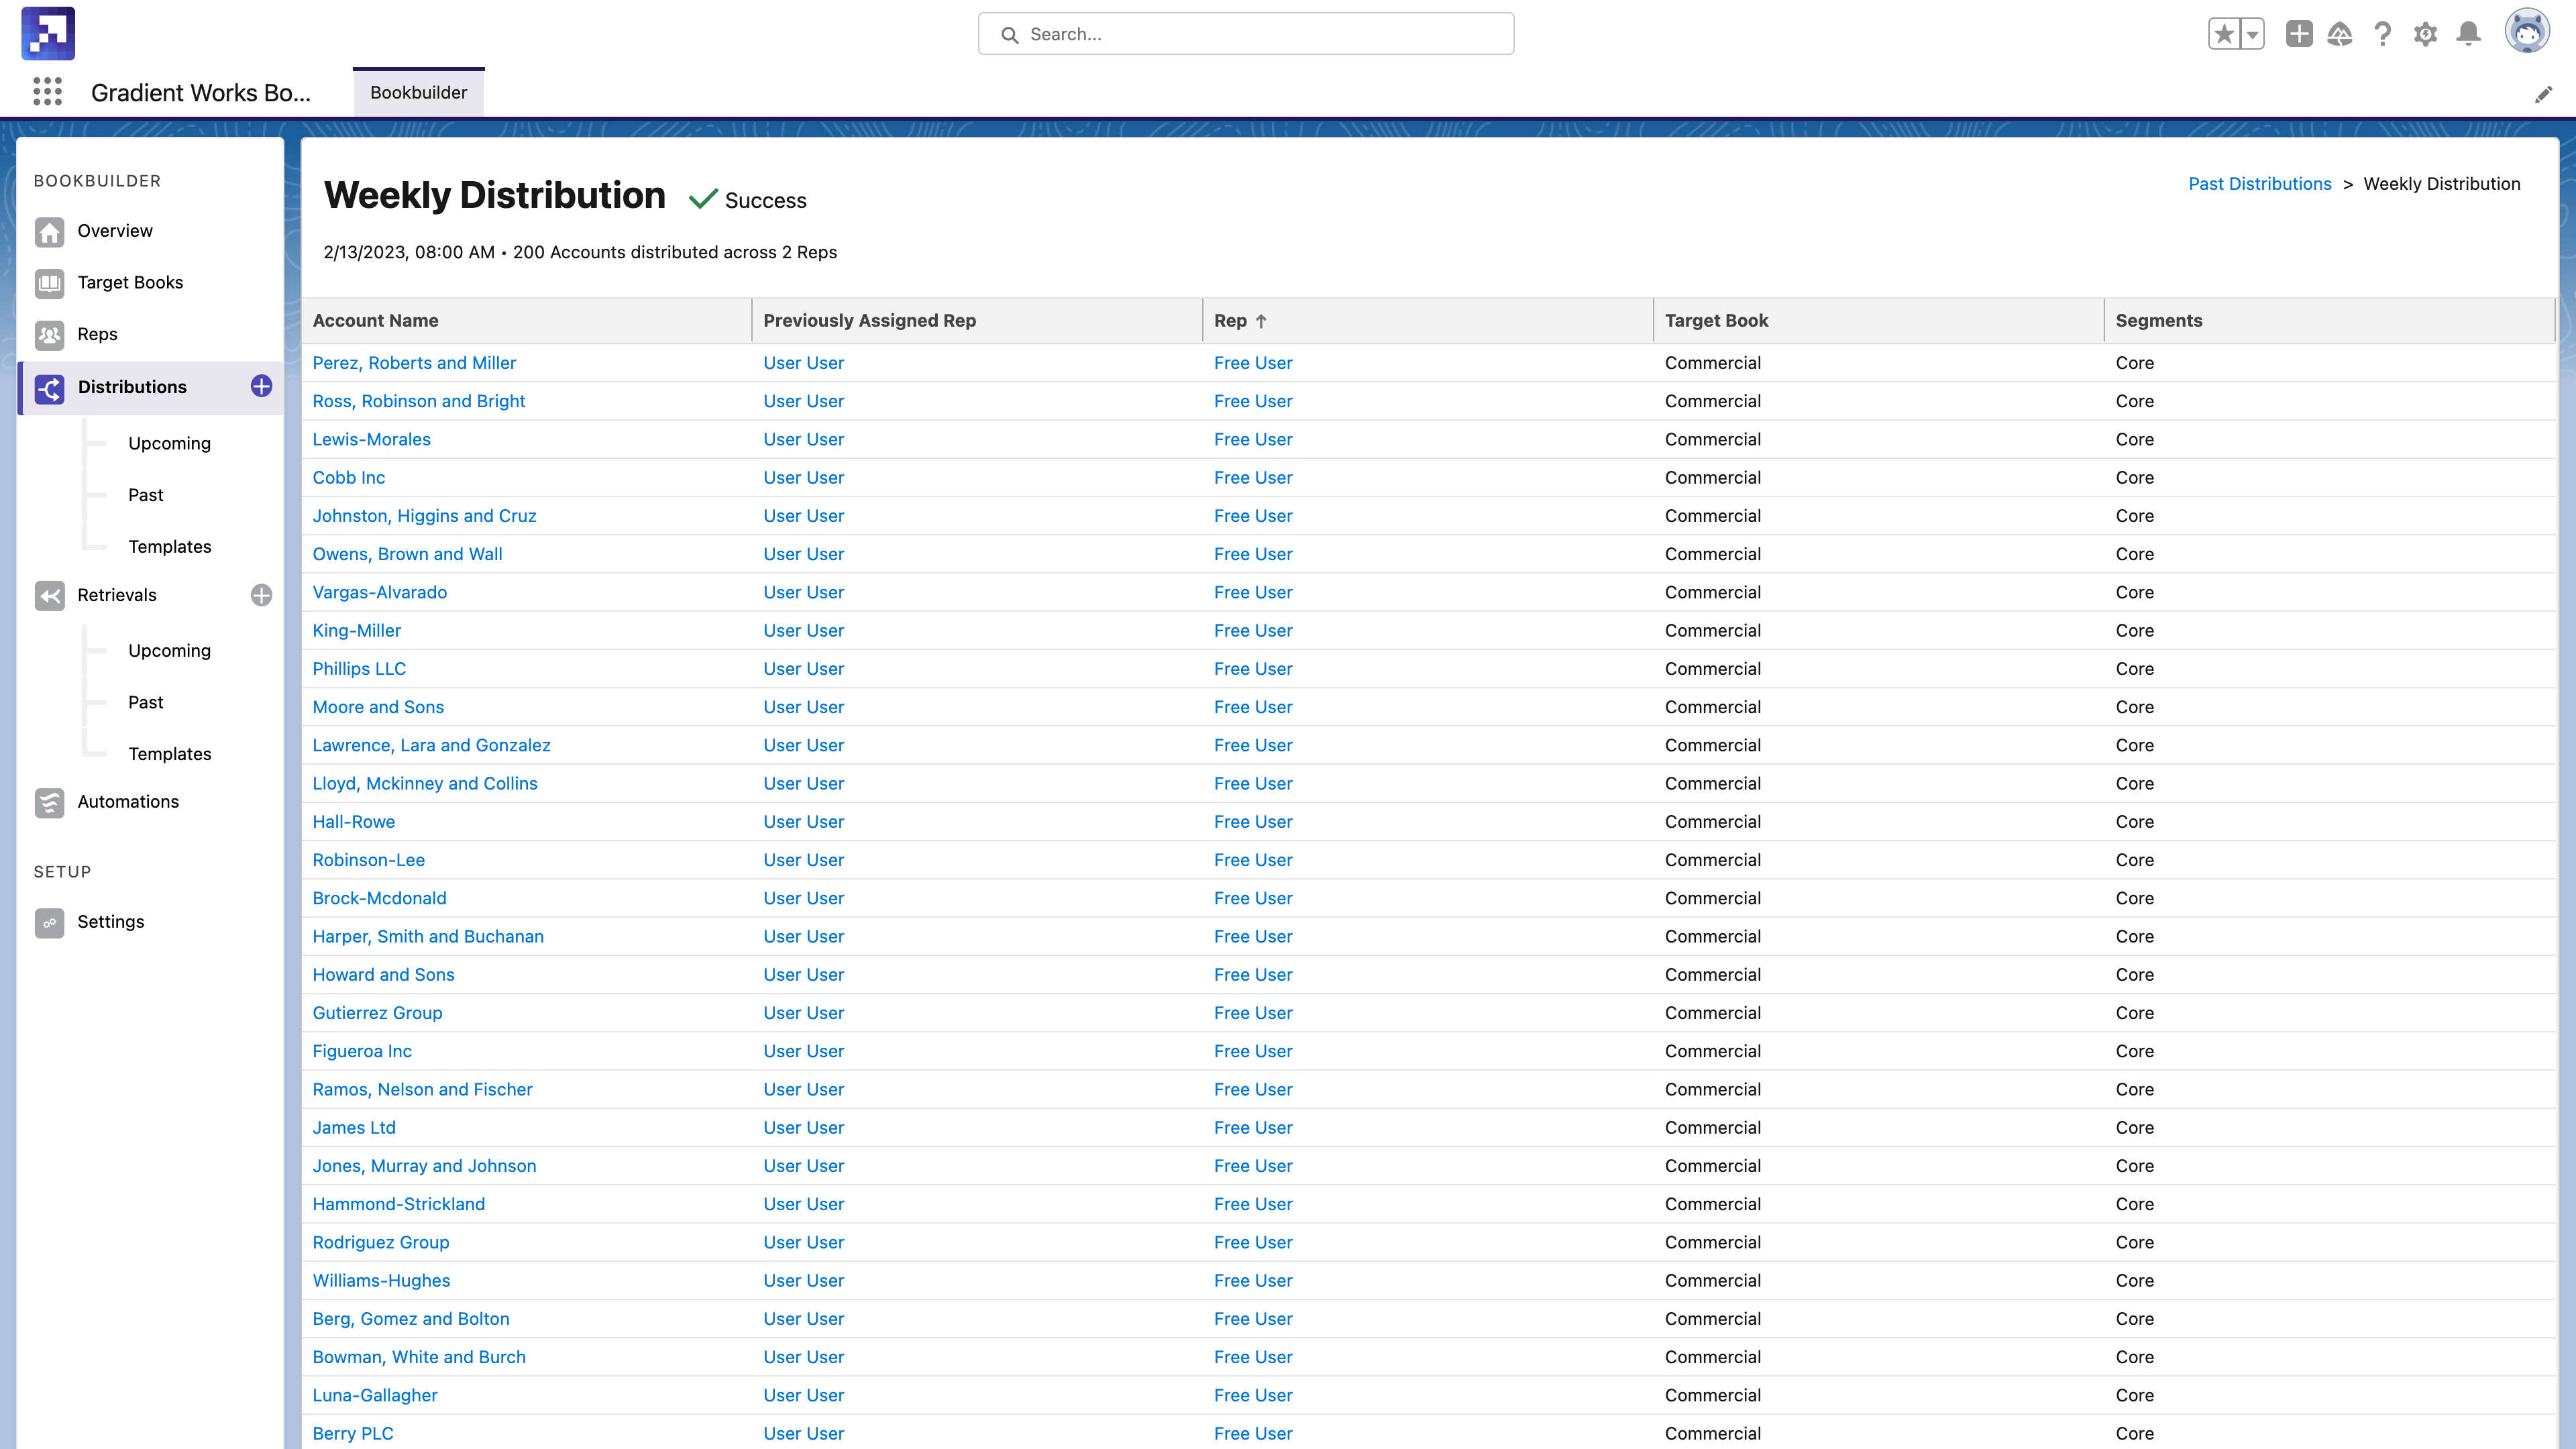
Task: Click the plus icon beside Distributions
Action: 261,385
